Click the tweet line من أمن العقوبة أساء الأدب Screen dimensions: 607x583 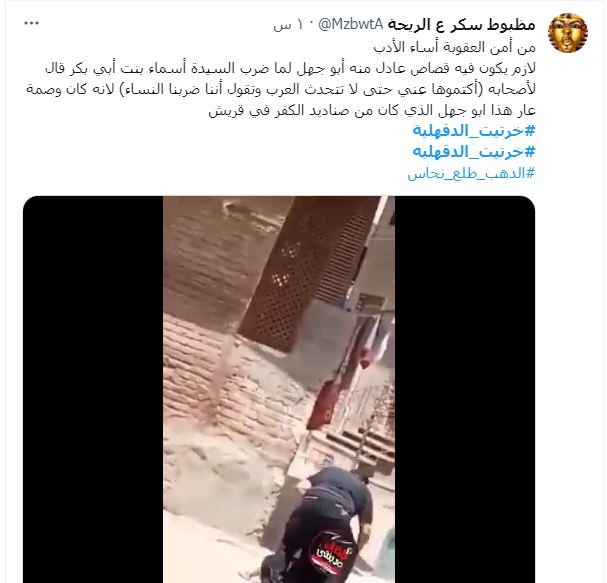[454, 47]
